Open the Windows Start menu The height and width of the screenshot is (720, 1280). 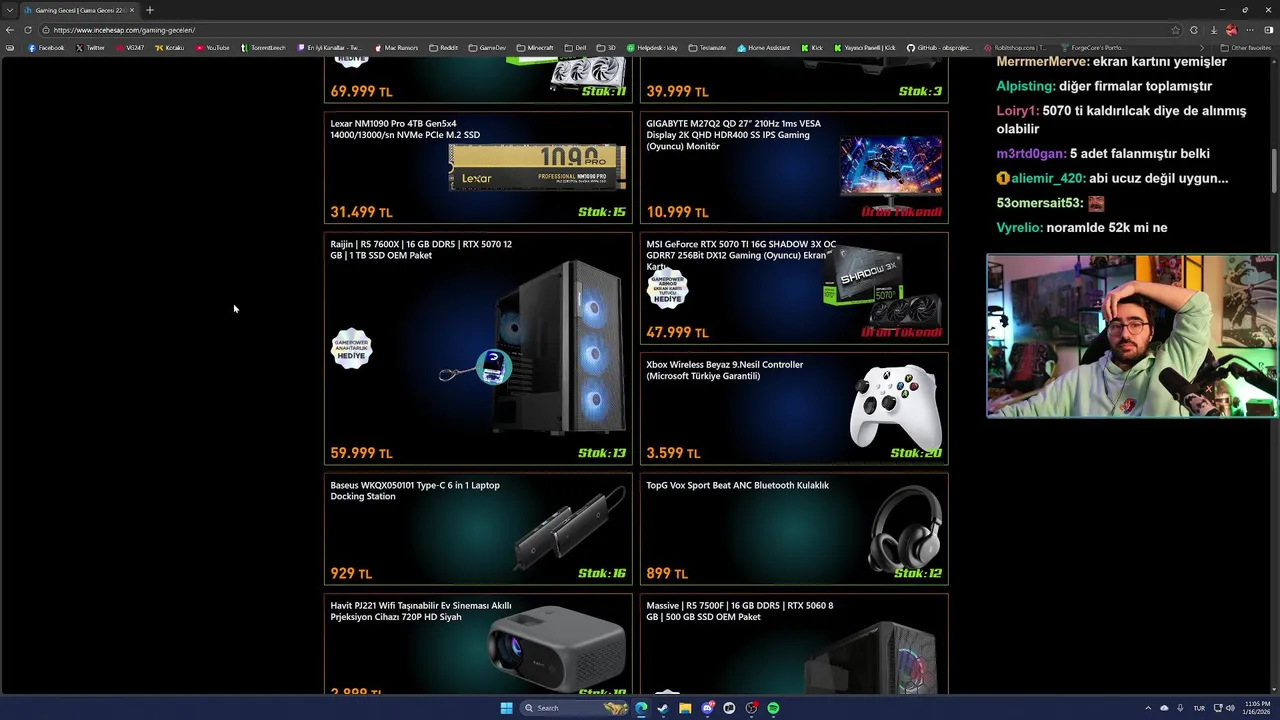(507, 708)
